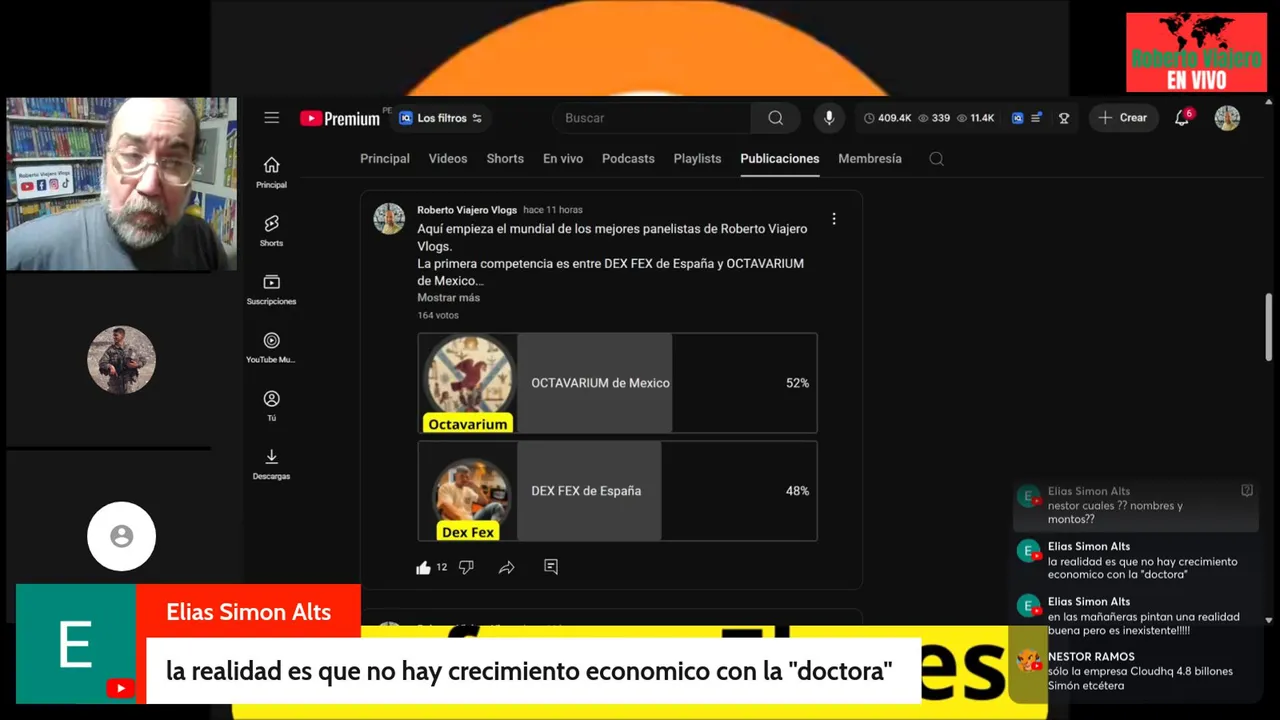Dislike the post with thumbs down

(466, 567)
